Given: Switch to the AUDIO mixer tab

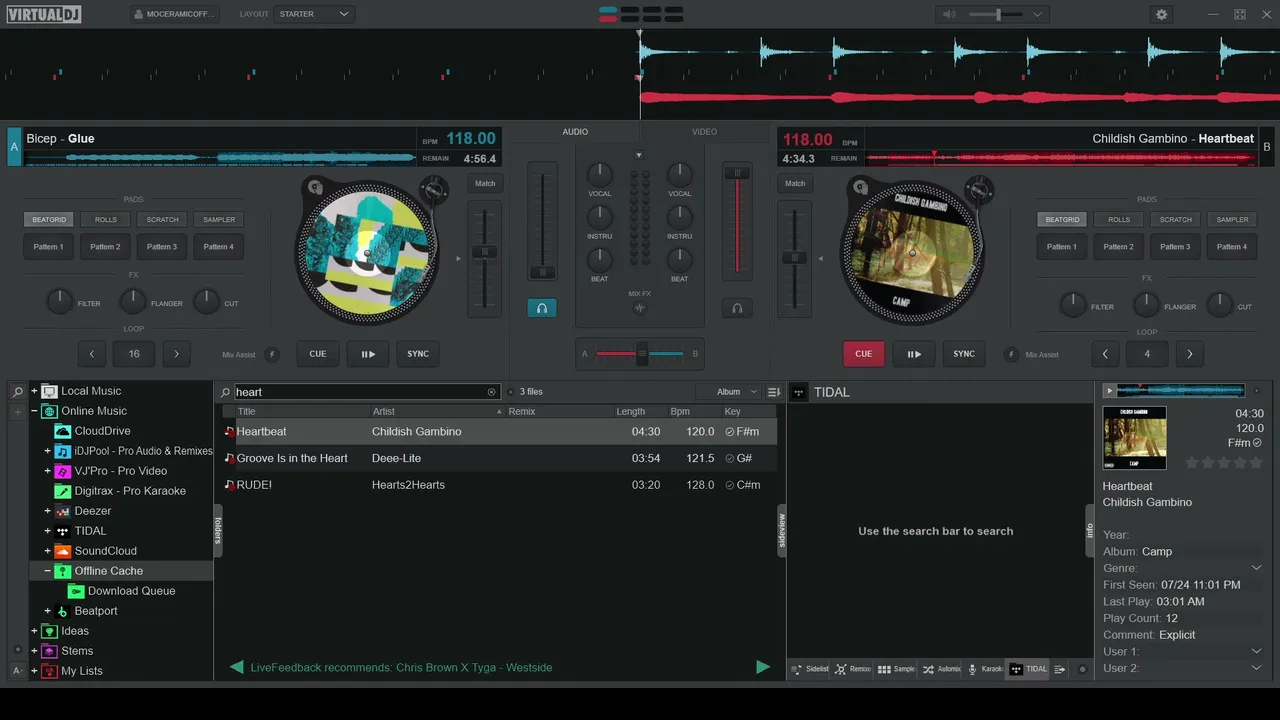Looking at the screenshot, I should click(575, 132).
